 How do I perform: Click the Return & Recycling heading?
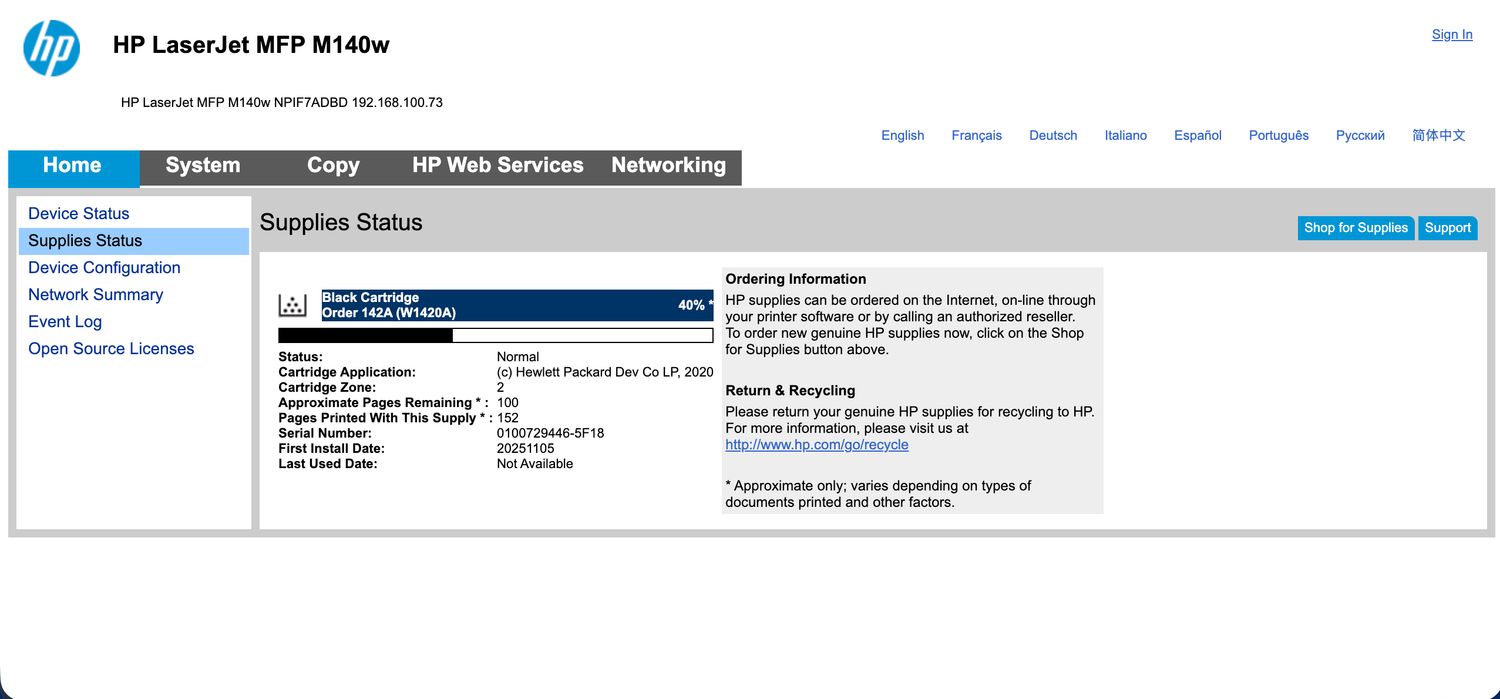click(x=791, y=391)
